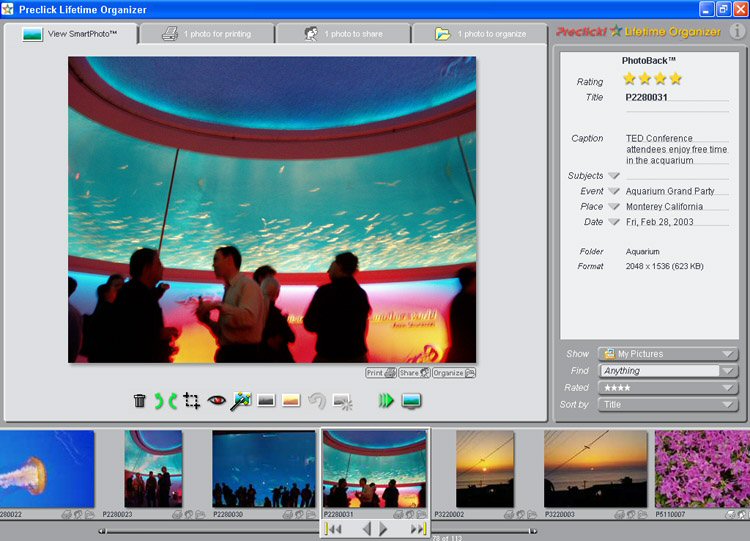Select the crop tool icon

(192, 401)
